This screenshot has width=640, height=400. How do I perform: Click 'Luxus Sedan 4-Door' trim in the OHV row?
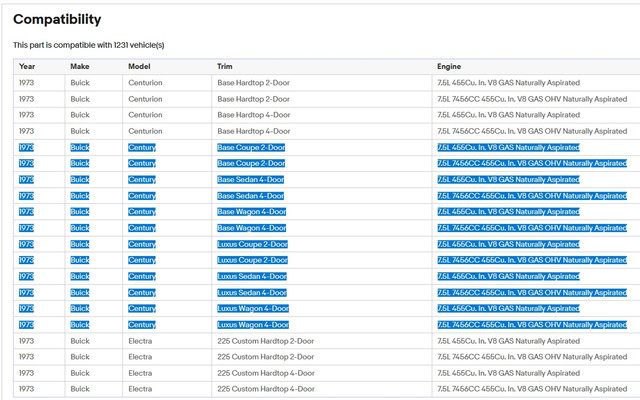tap(252, 293)
